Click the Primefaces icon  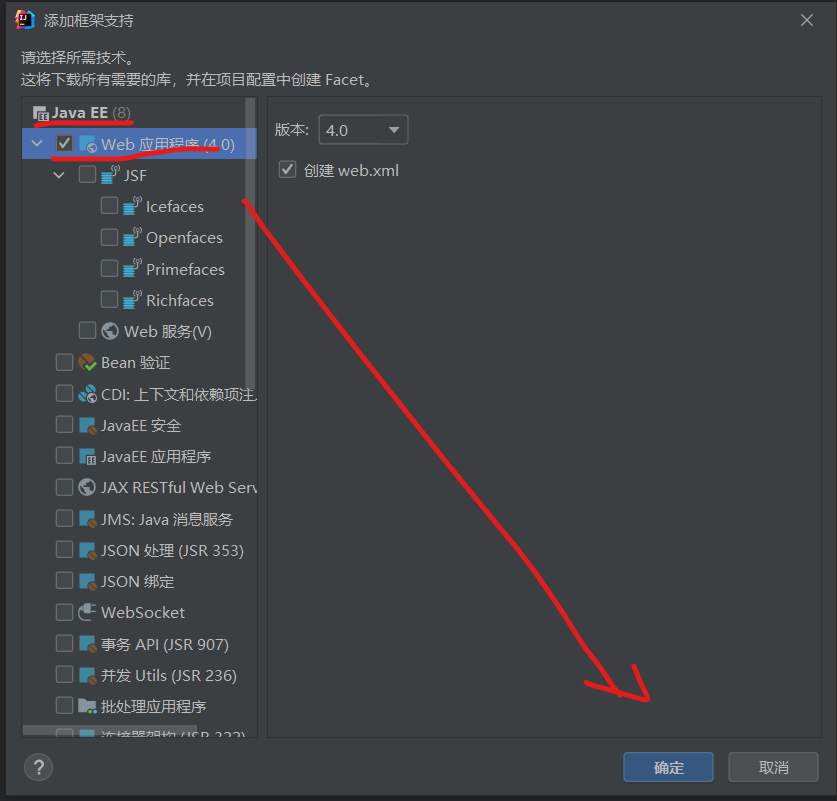tap(132, 268)
